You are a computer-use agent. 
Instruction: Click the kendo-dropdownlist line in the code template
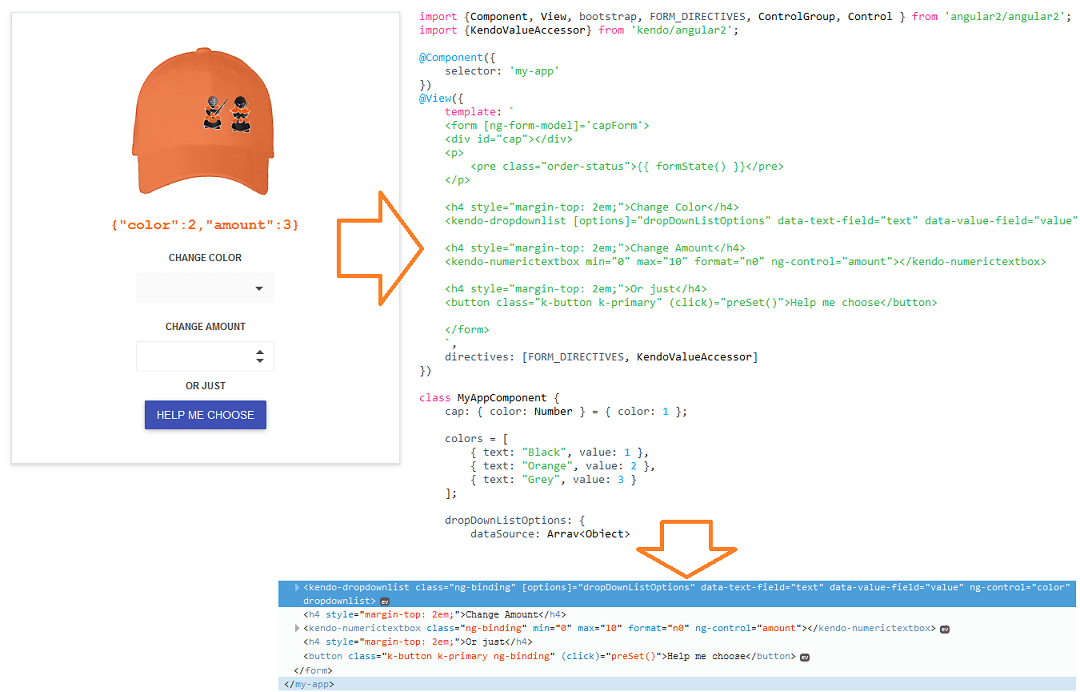tap(761, 221)
